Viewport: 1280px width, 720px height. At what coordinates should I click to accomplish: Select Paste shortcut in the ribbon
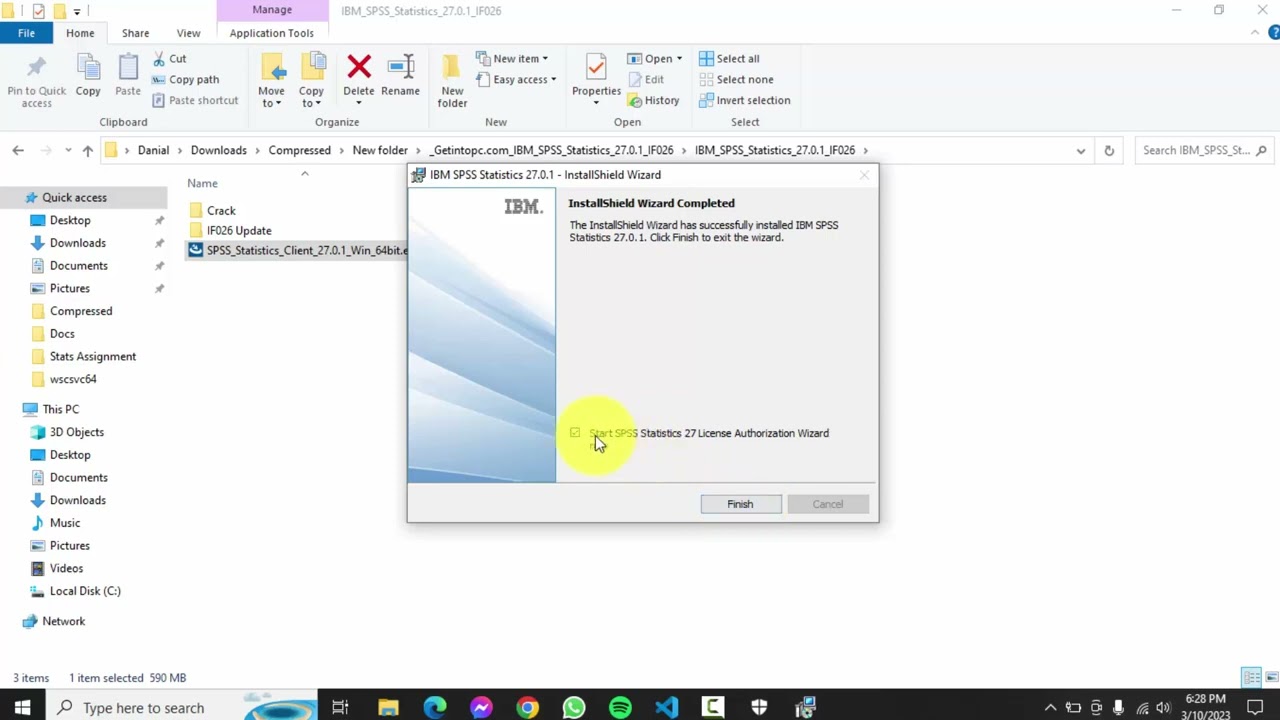[x=195, y=101]
